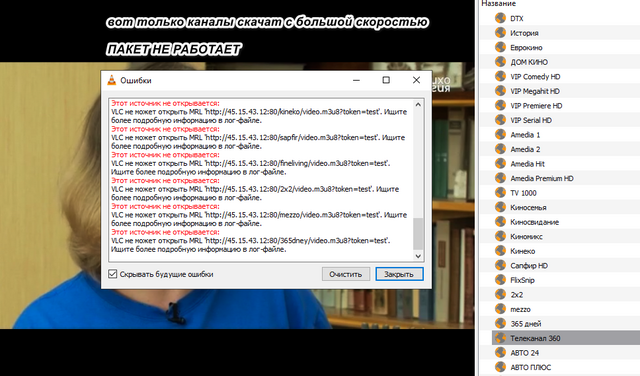Select Сапфир HD channel name

(529, 266)
